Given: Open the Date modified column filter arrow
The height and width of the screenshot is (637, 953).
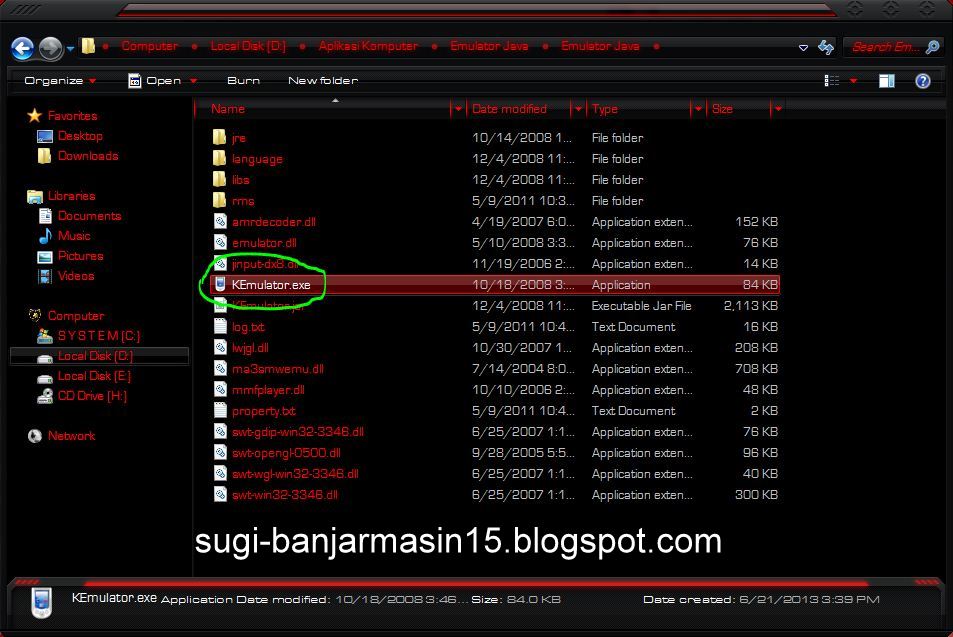Looking at the screenshot, I should click(578, 109).
